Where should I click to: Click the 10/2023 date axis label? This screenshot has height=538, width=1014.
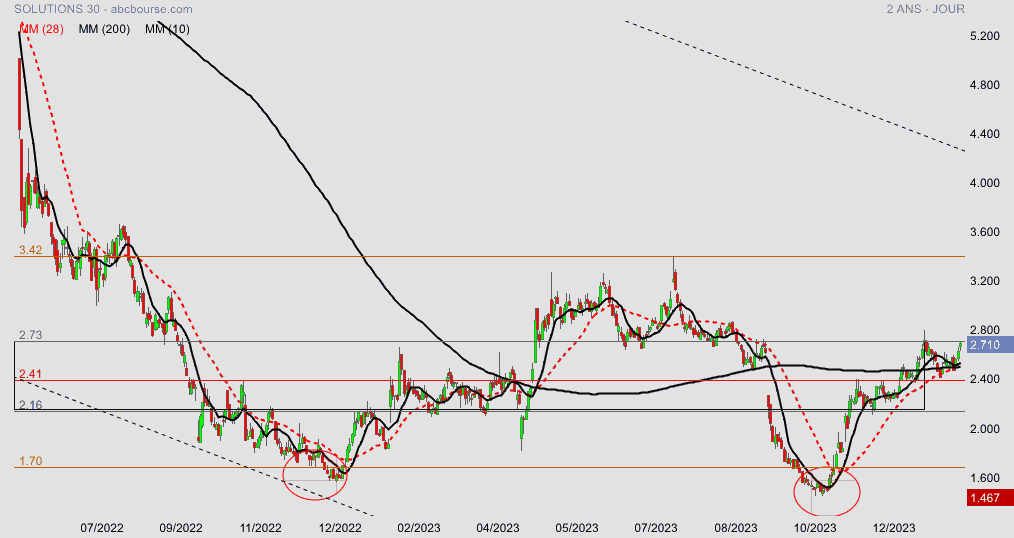click(x=814, y=528)
